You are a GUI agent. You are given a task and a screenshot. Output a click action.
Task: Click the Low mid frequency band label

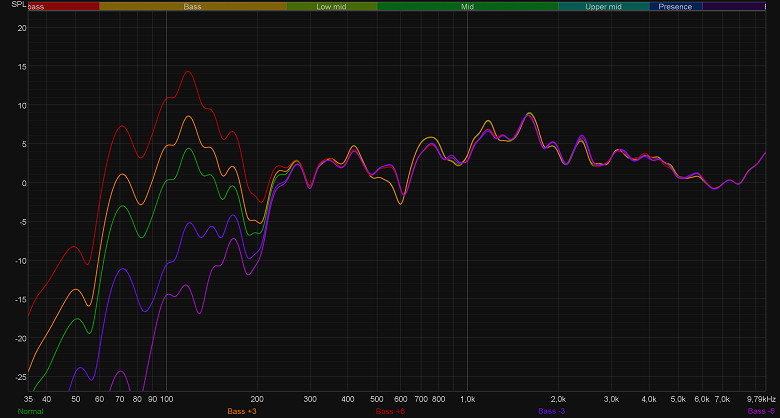pos(331,7)
